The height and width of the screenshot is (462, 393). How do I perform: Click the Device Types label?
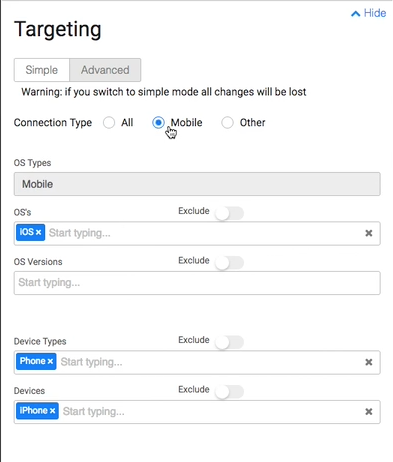[x=40, y=342]
